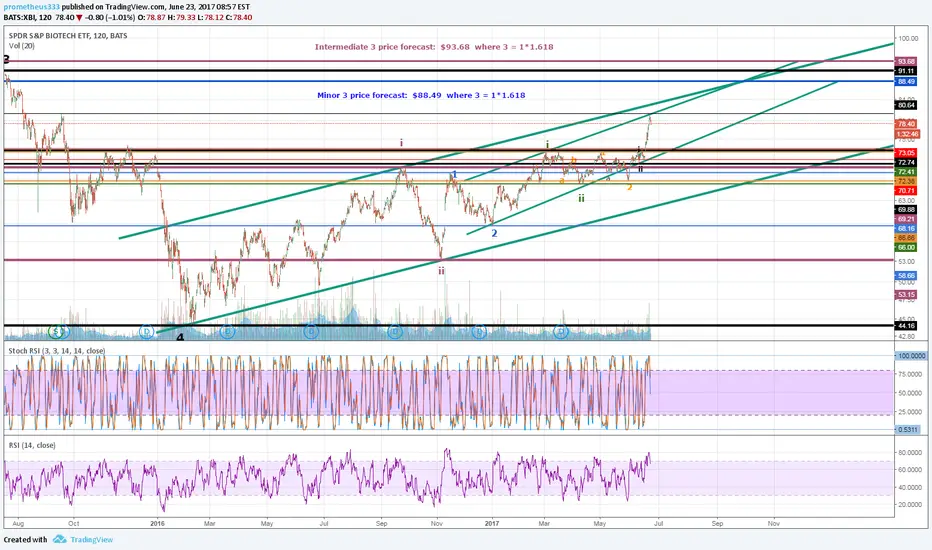Select the black wave 4 label
932x550 pixels.
tap(180, 337)
